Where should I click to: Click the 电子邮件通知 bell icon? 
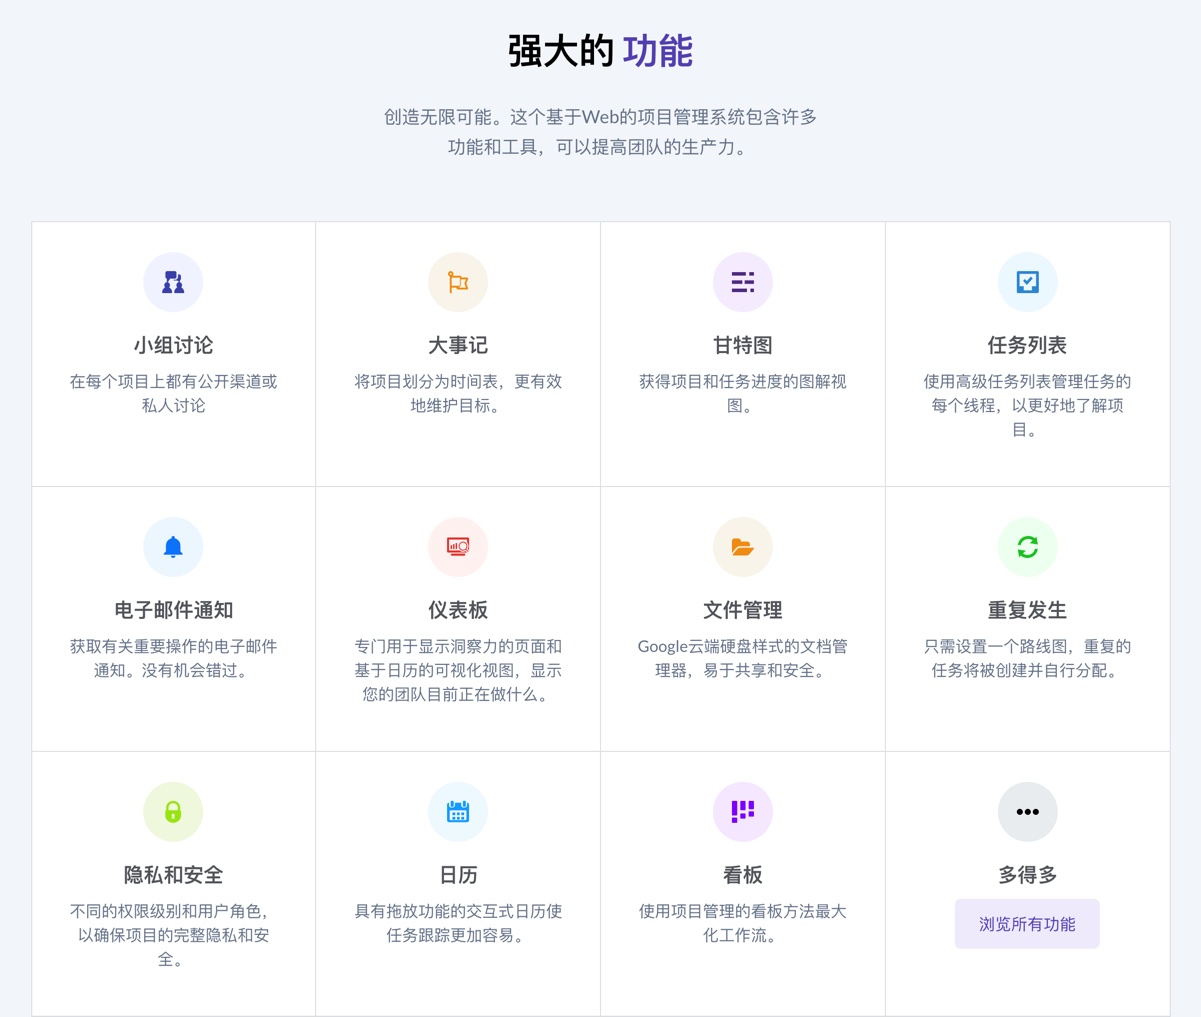click(173, 547)
